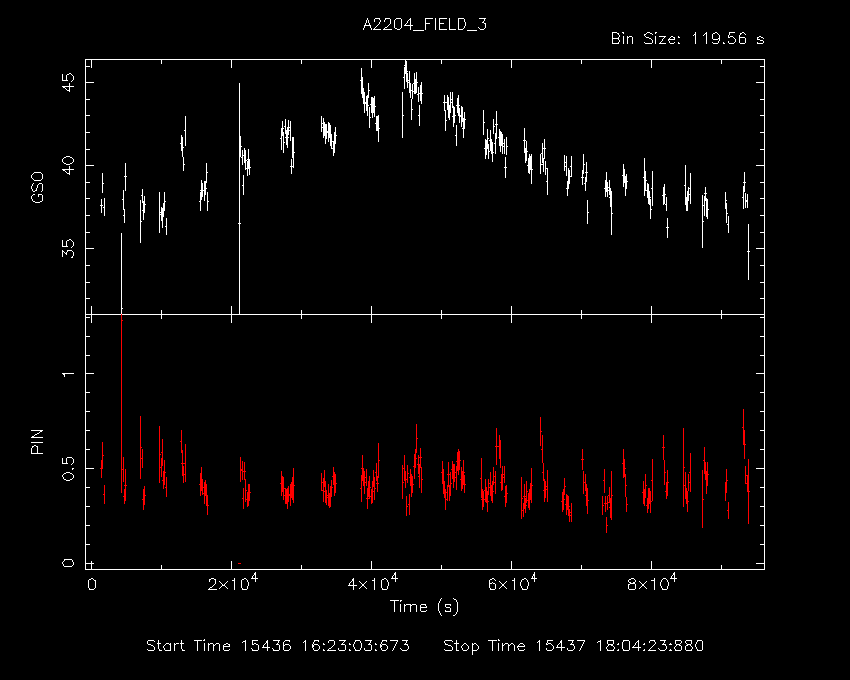The width and height of the screenshot is (850, 680).
Task: Click the 1 tick label on PIN axis
Action: [x=68, y=374]
